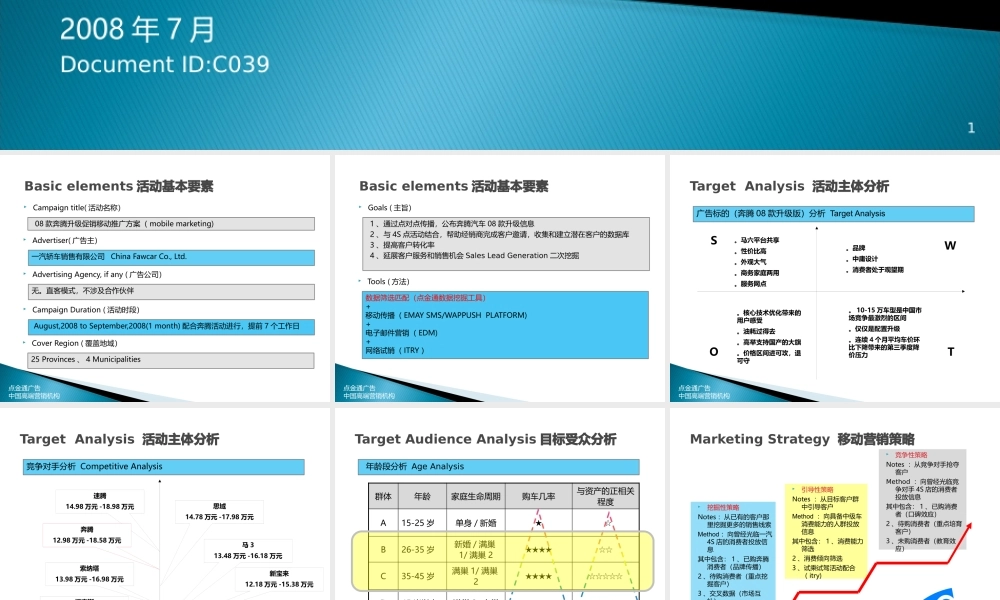Open the title slide dated 2008年7月
The image size is (1000, 600).
(x=500, y=75)
